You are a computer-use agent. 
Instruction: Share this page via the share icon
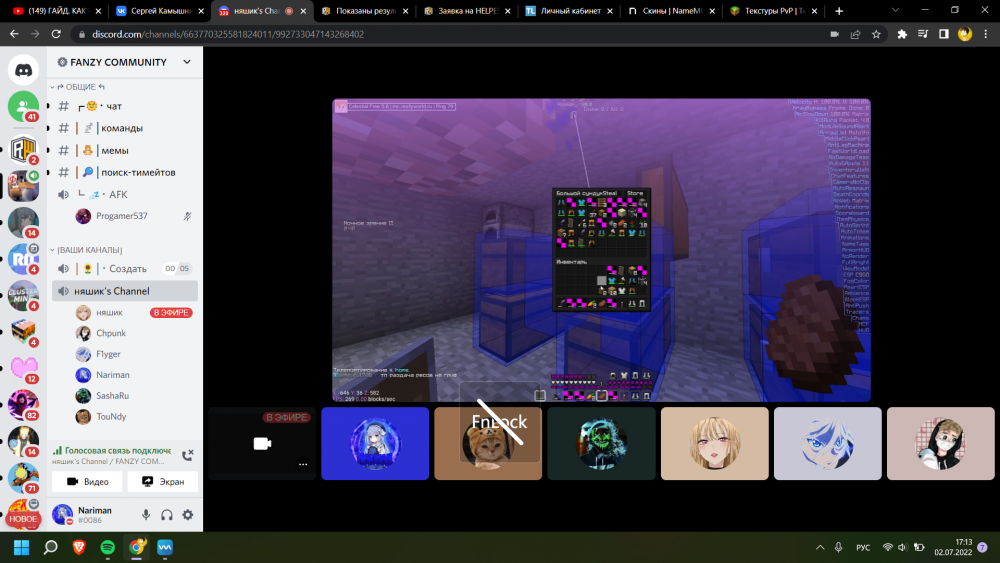point(855,34)
